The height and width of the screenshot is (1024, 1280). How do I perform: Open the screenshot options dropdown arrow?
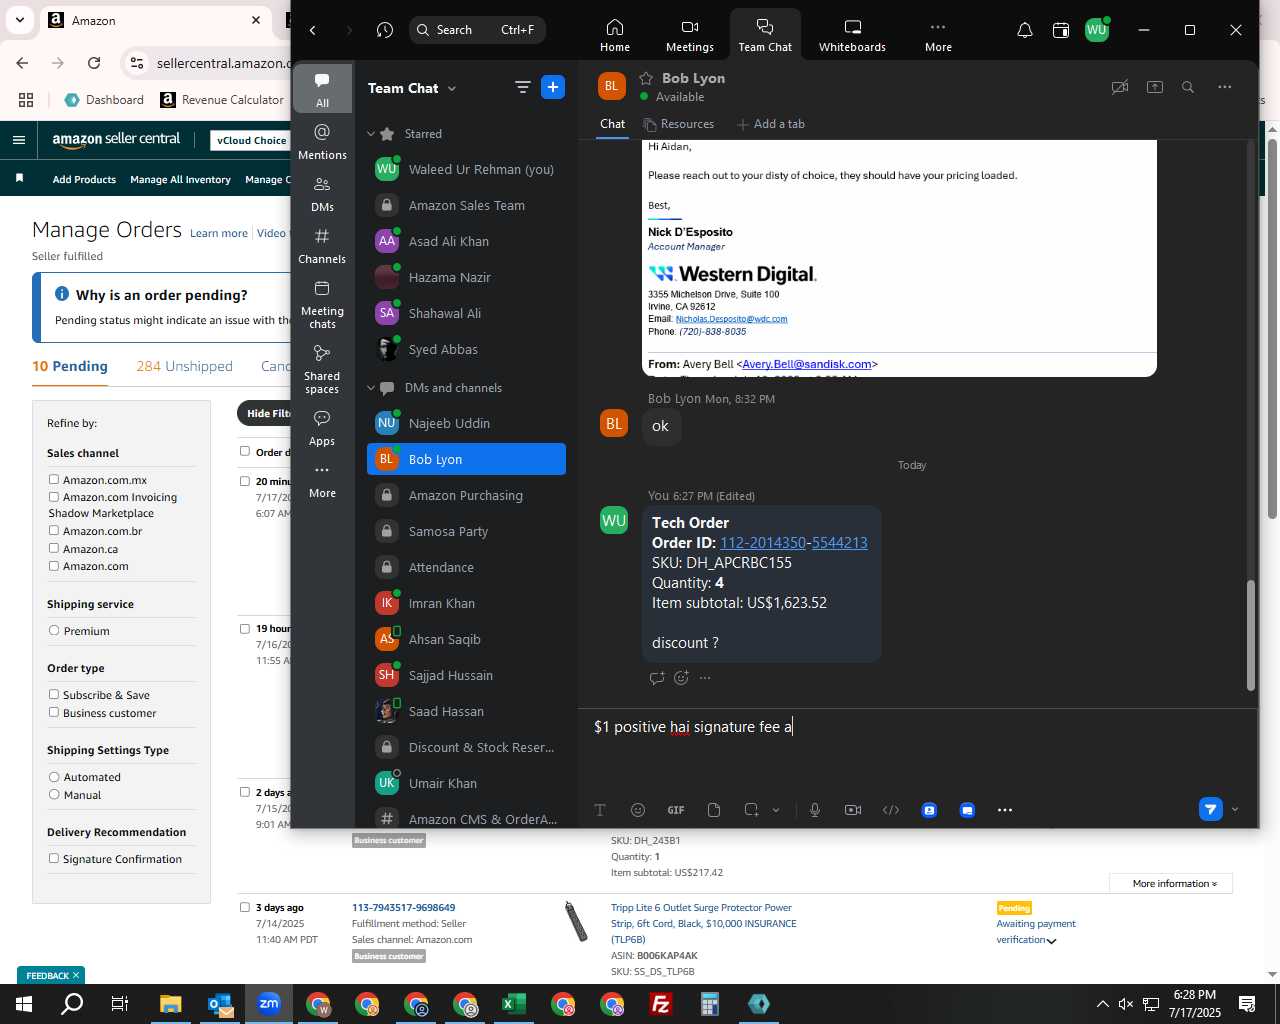[776, 810]
